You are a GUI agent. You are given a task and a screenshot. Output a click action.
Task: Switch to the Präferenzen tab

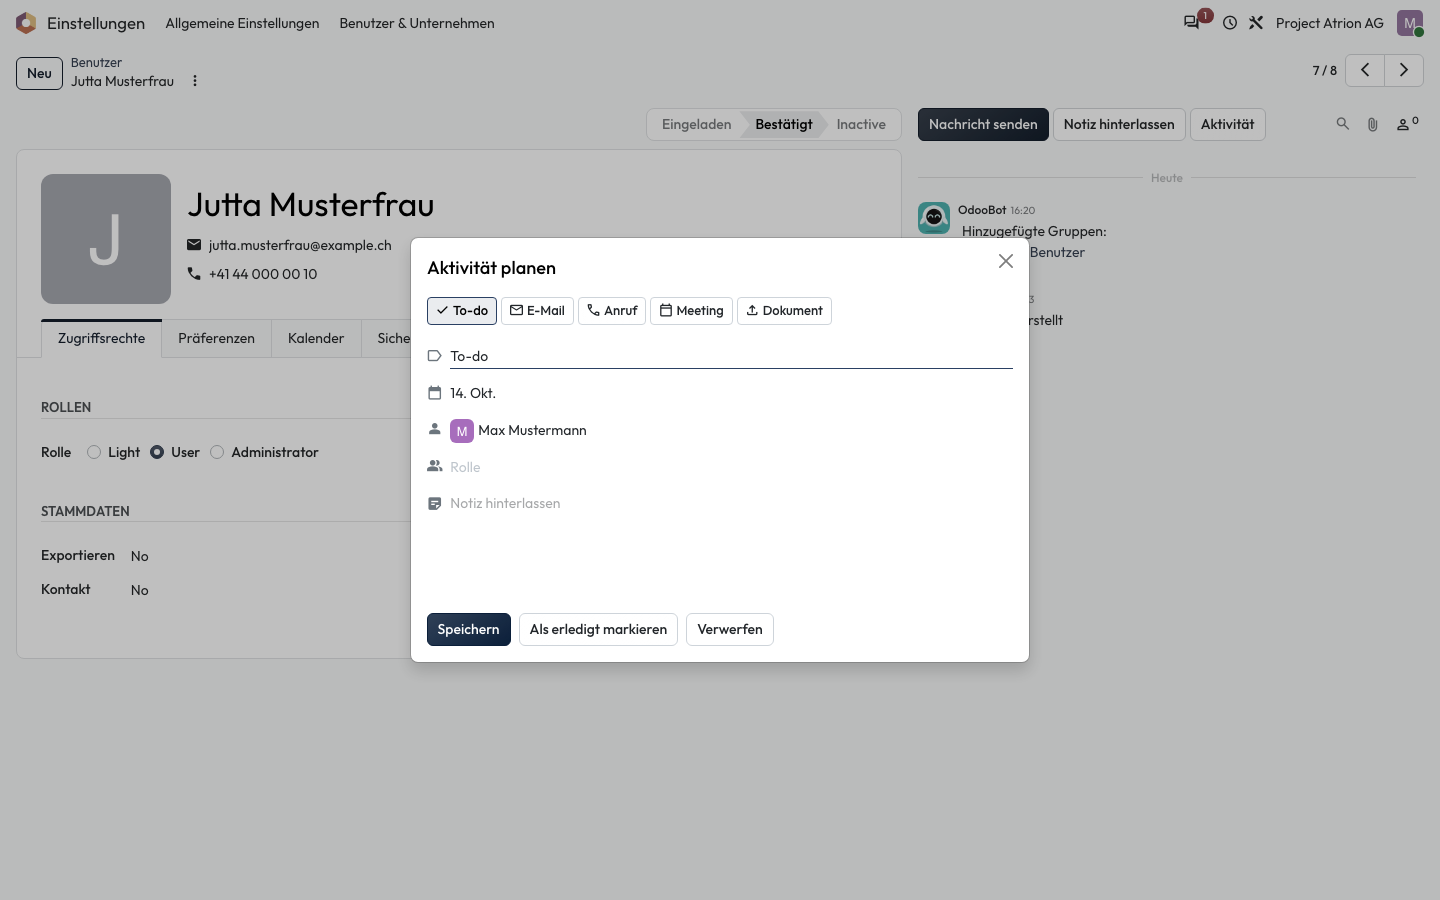tap(216, 339)
